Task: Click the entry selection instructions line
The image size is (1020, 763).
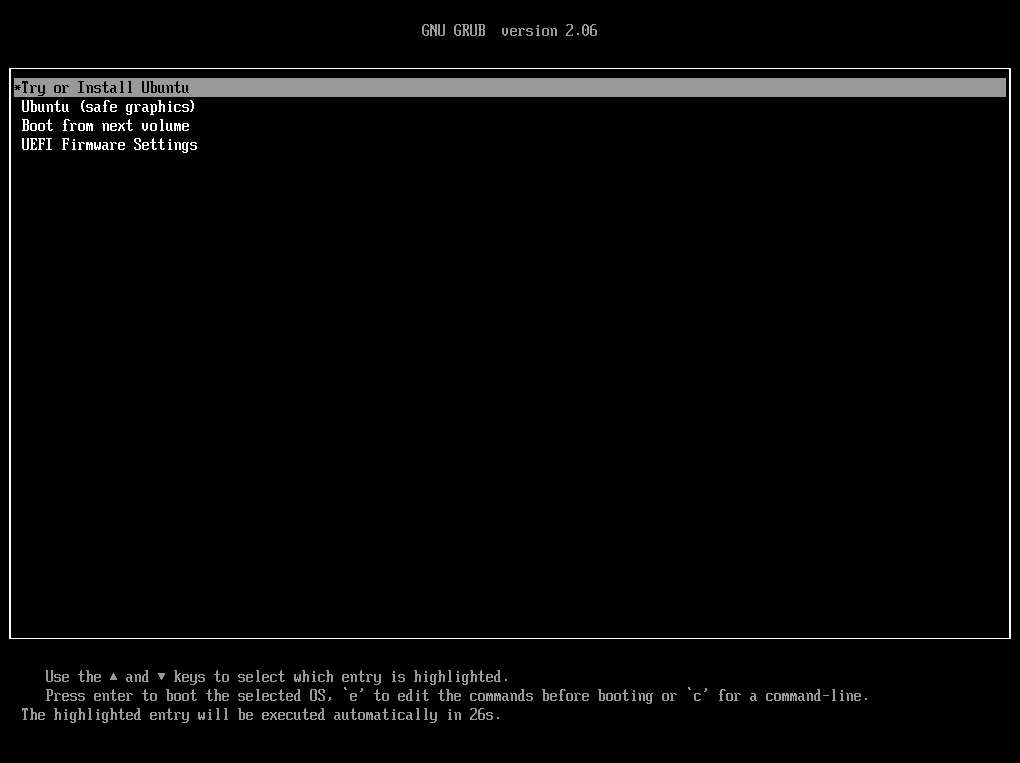Action: pos(277,676)
